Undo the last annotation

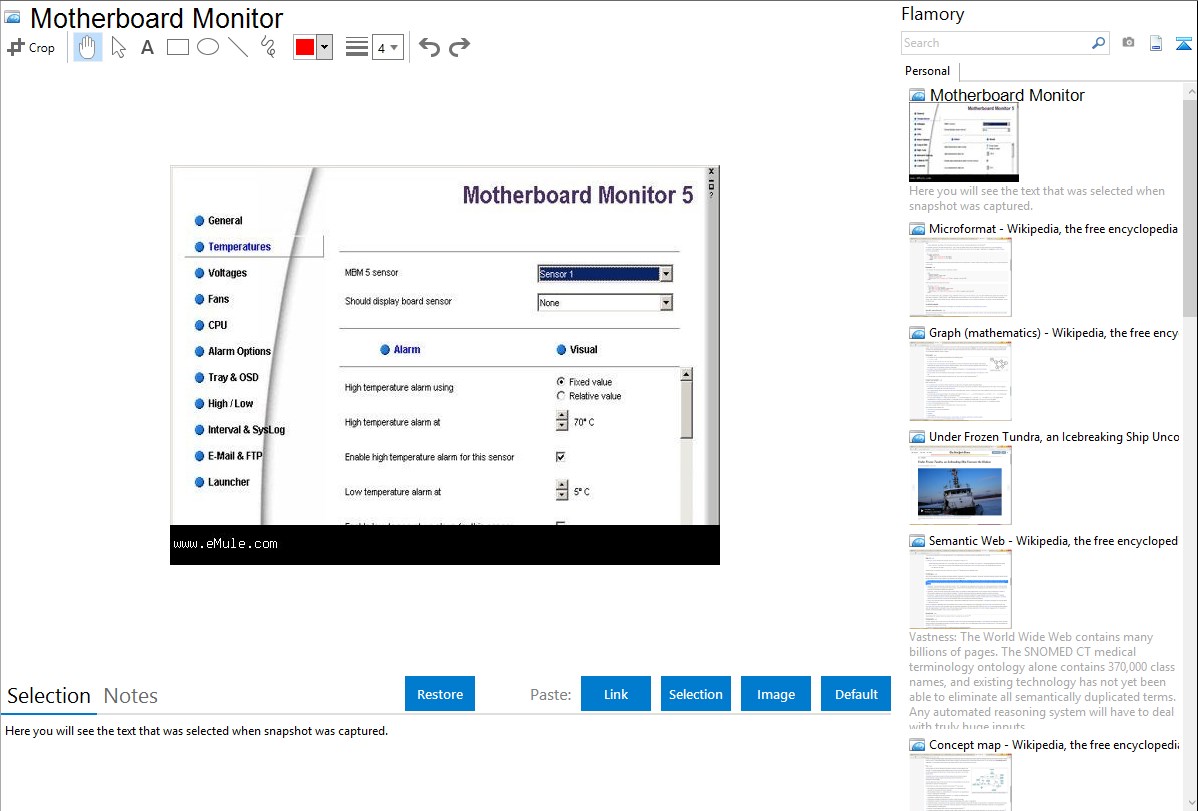pos(429,47)
